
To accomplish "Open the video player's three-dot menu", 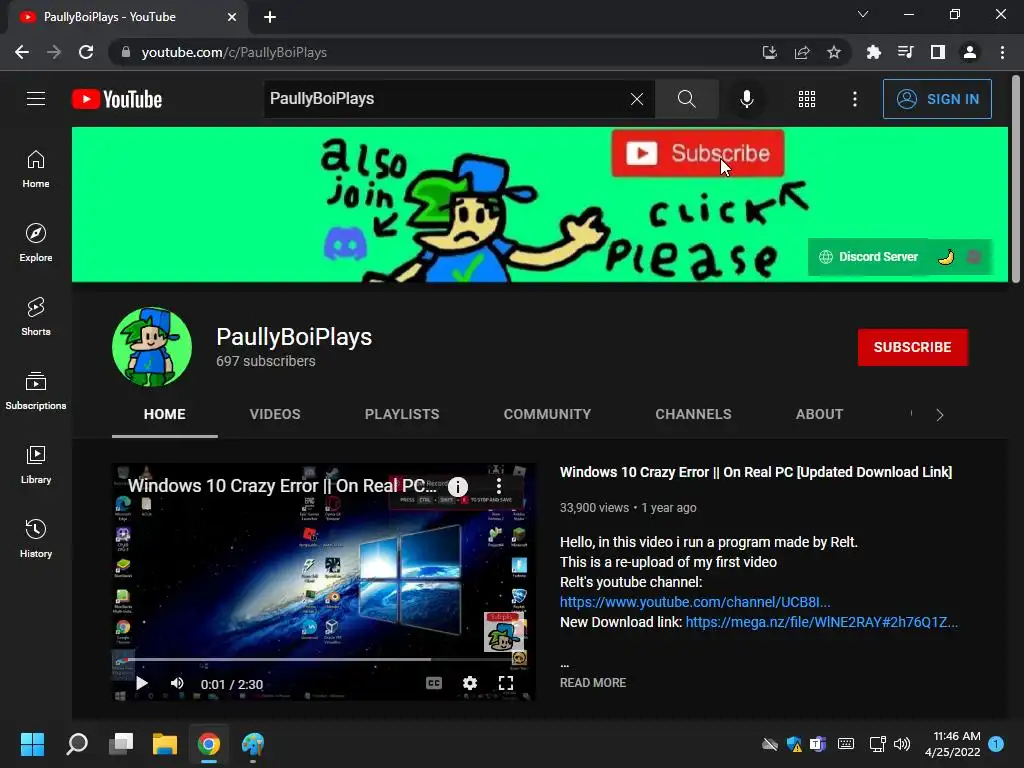I will tap(498, 486).
